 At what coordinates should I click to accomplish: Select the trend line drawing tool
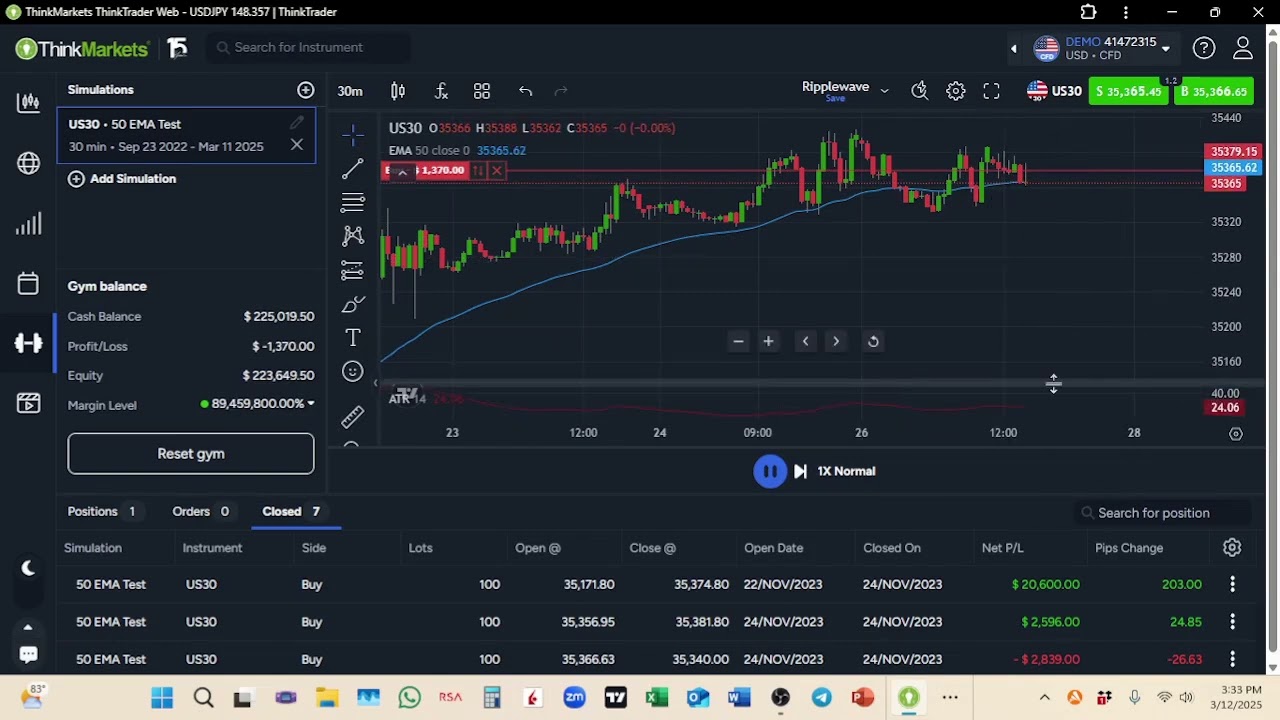tap(353, 169)
